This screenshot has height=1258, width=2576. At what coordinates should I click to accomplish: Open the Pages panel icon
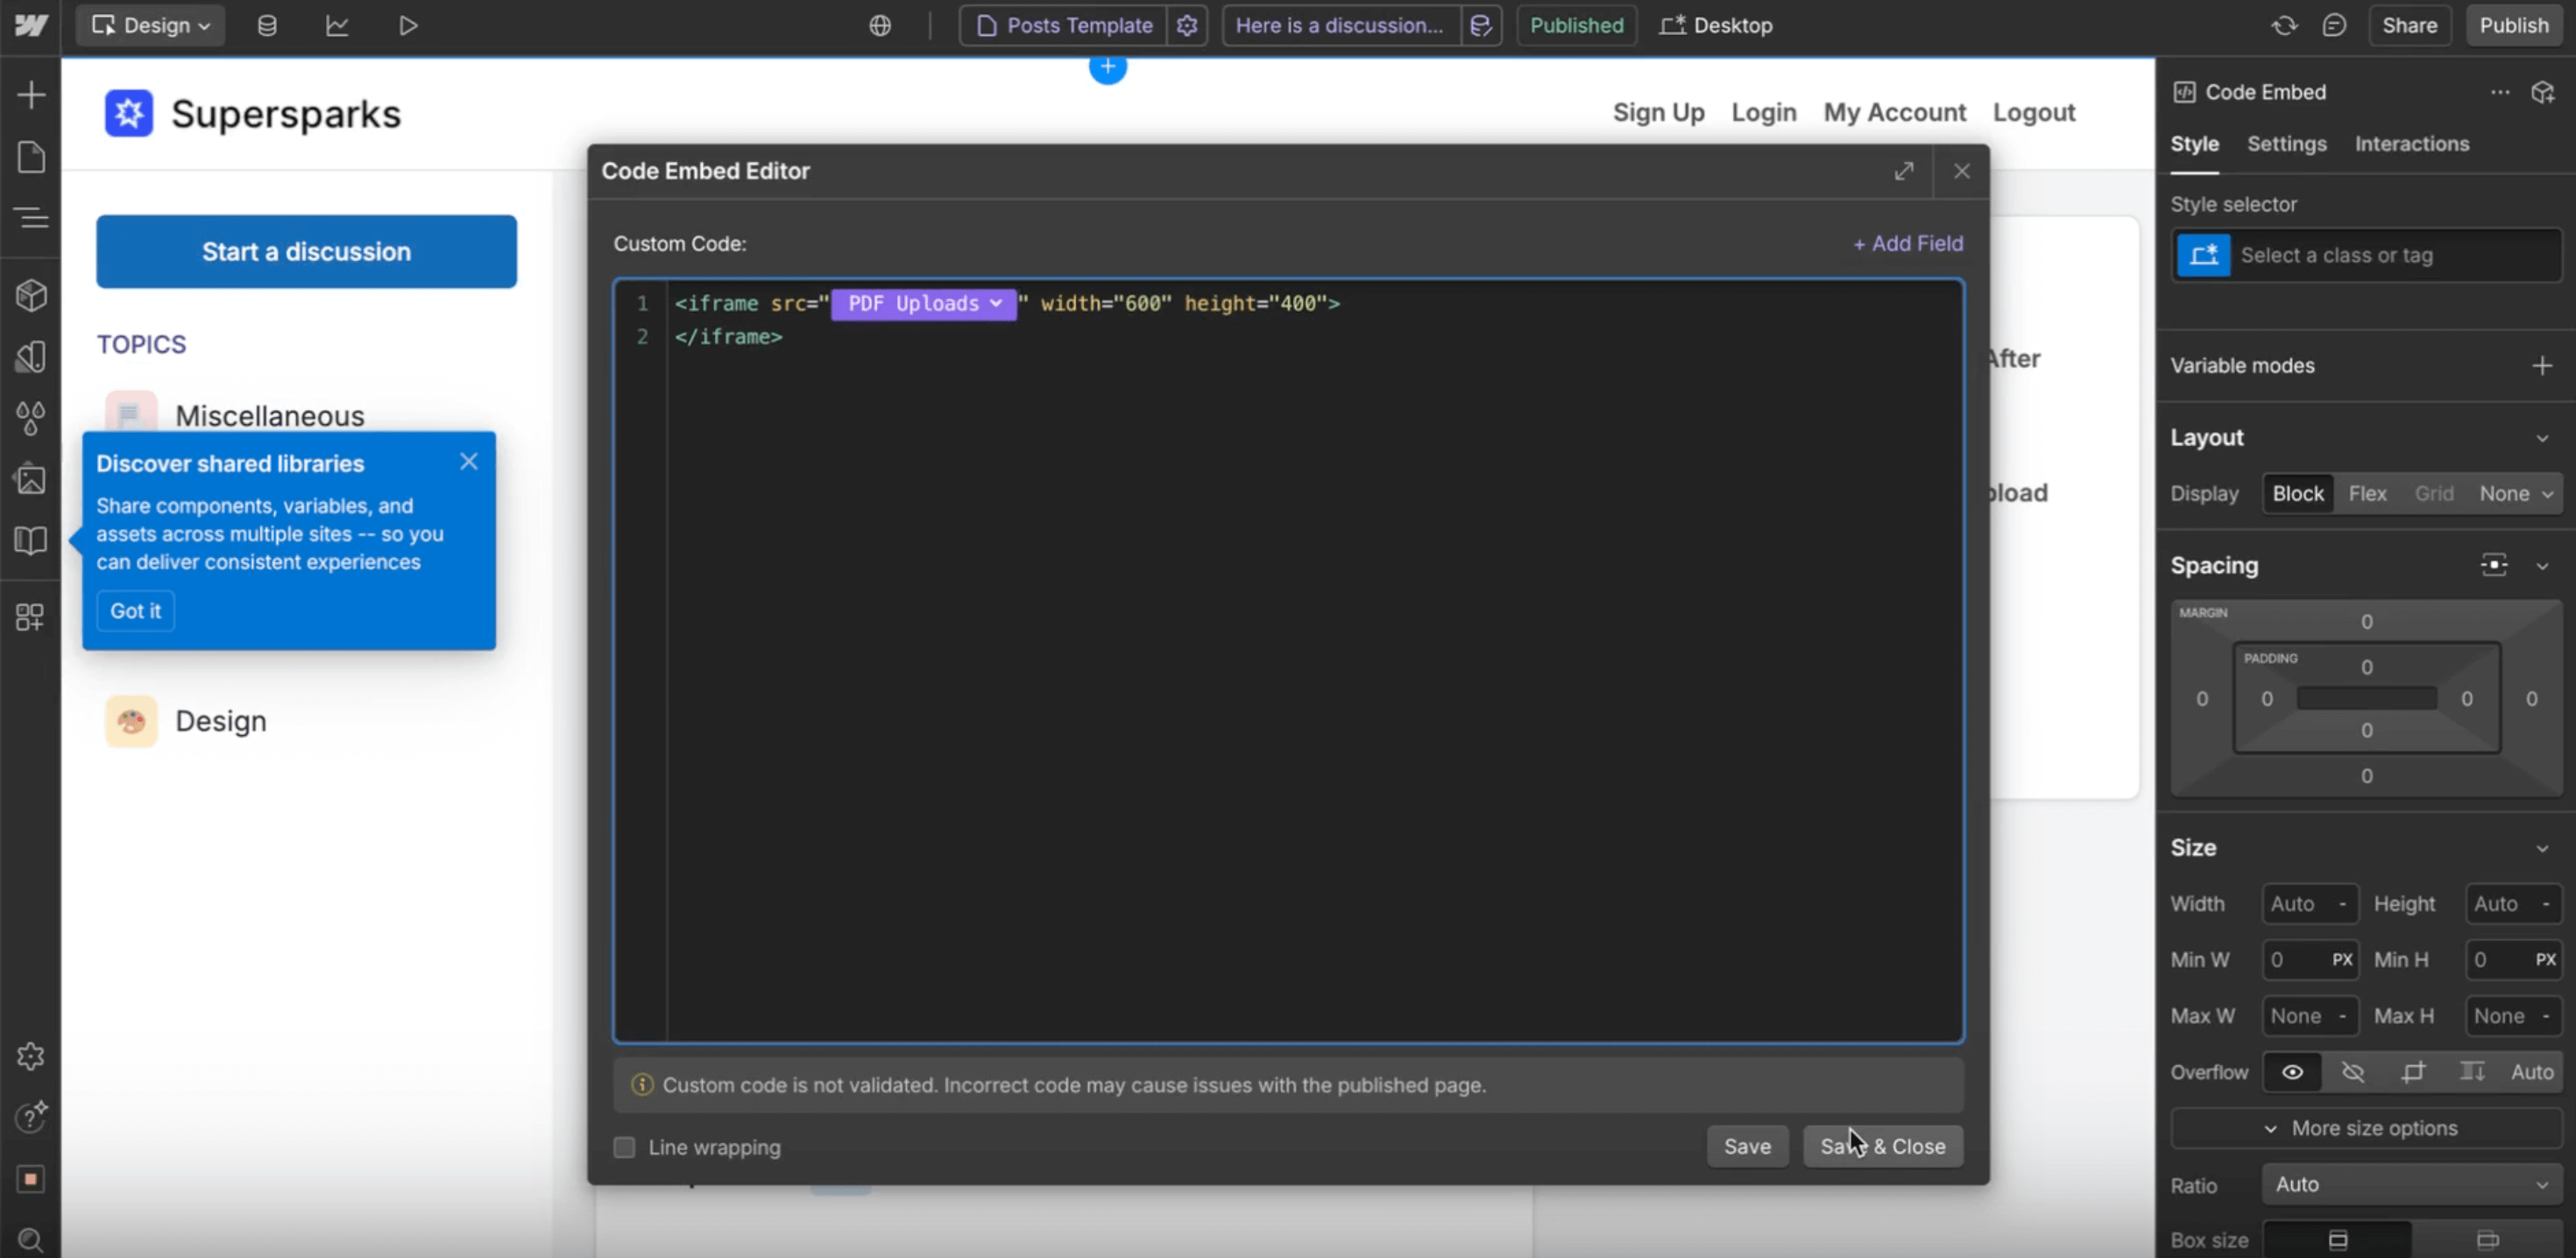point(31,157)
